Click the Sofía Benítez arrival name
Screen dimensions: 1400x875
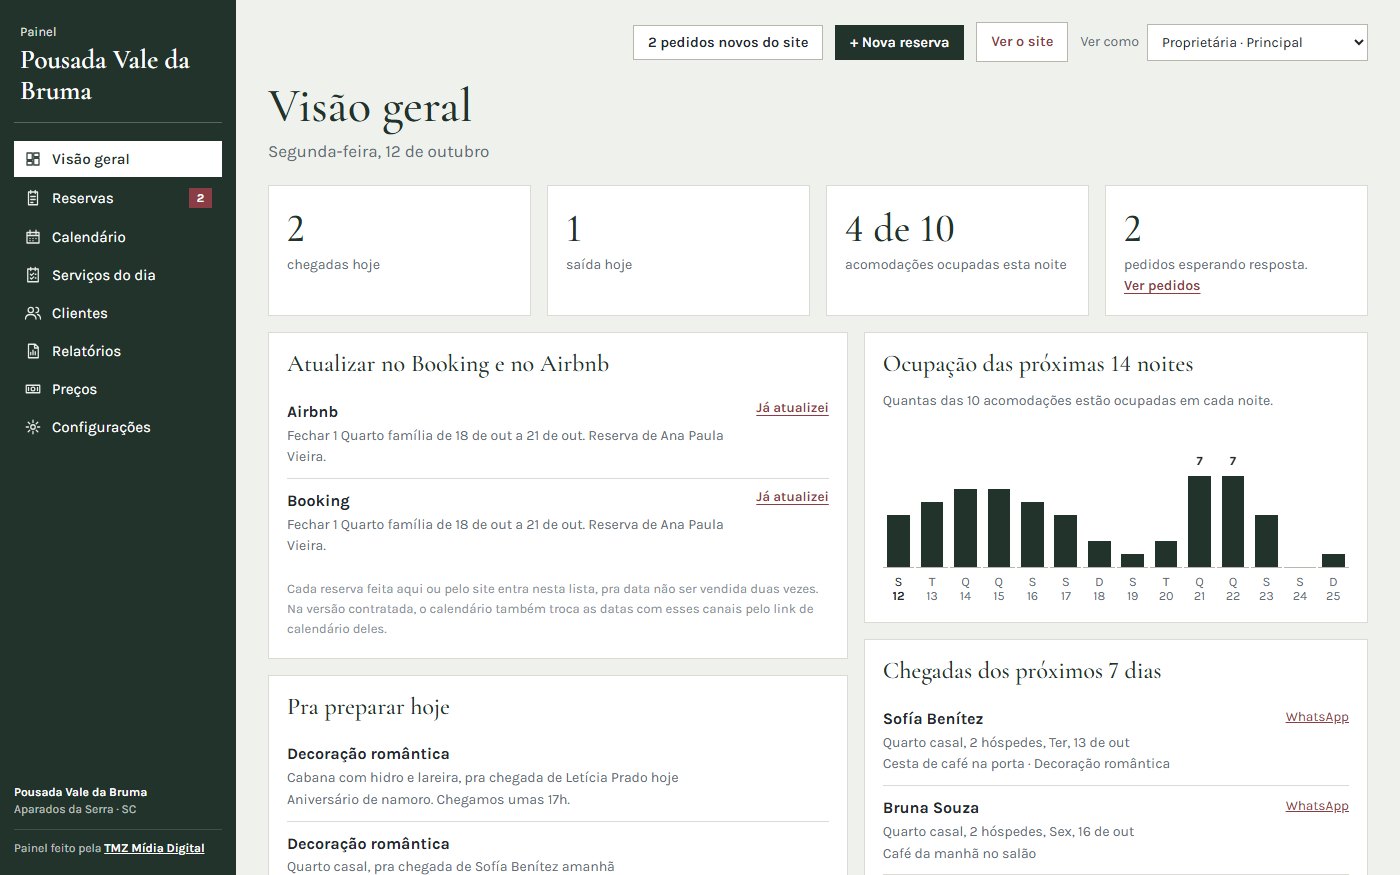coord(933,719)
